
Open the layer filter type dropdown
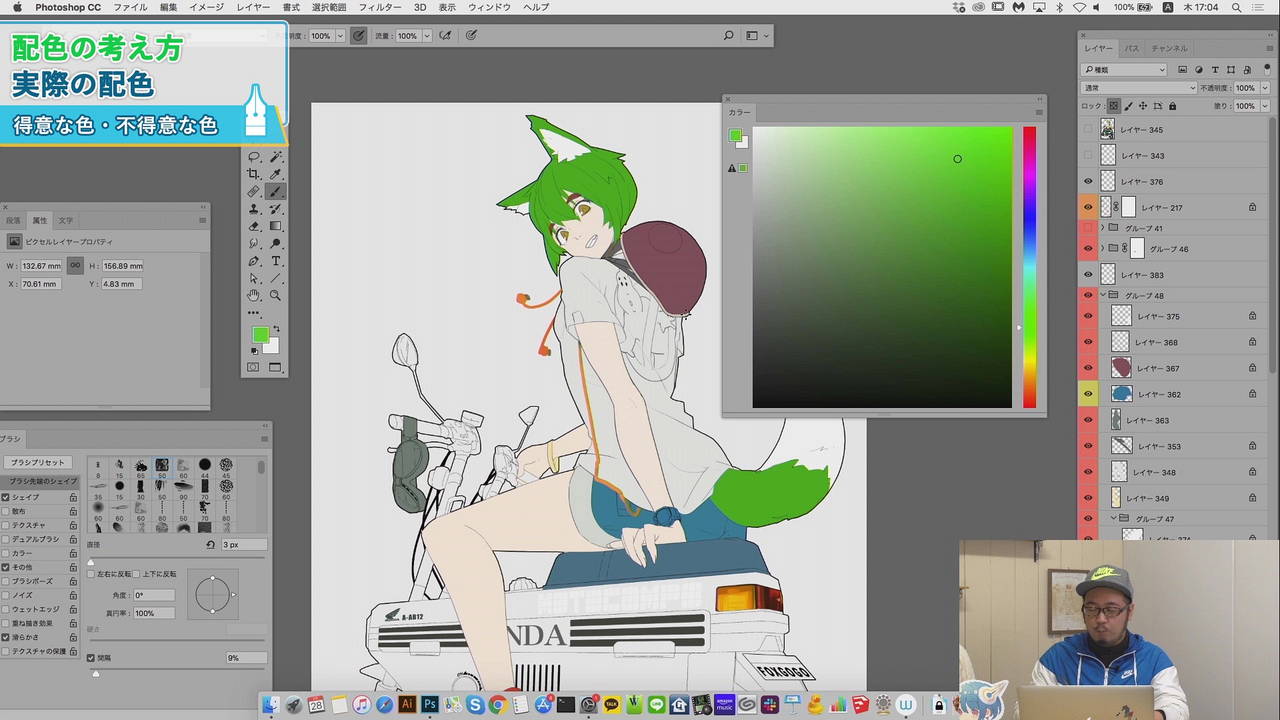tap(1125, 70)
